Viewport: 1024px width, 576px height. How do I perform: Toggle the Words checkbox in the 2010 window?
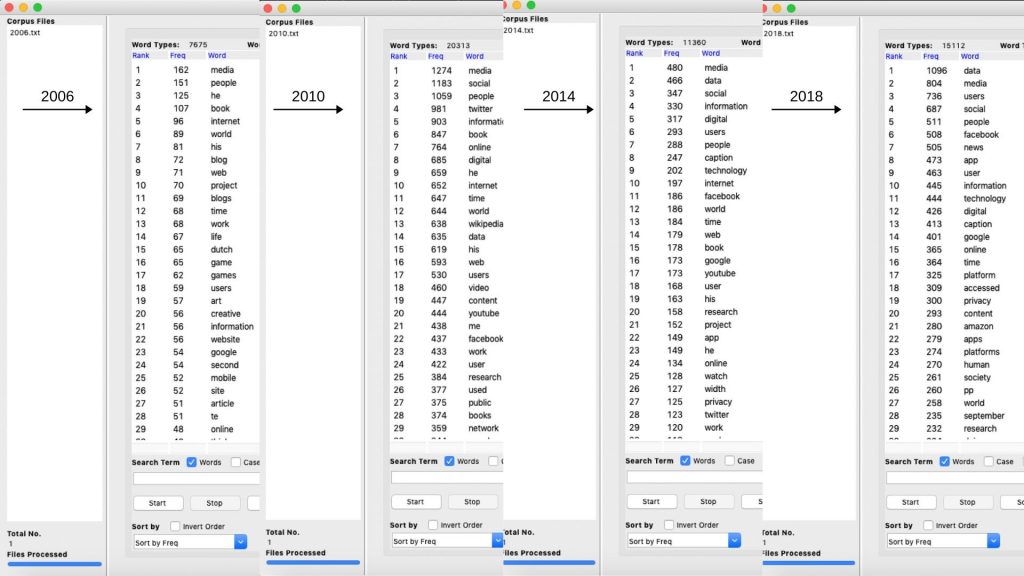click(x=449, y=461)
